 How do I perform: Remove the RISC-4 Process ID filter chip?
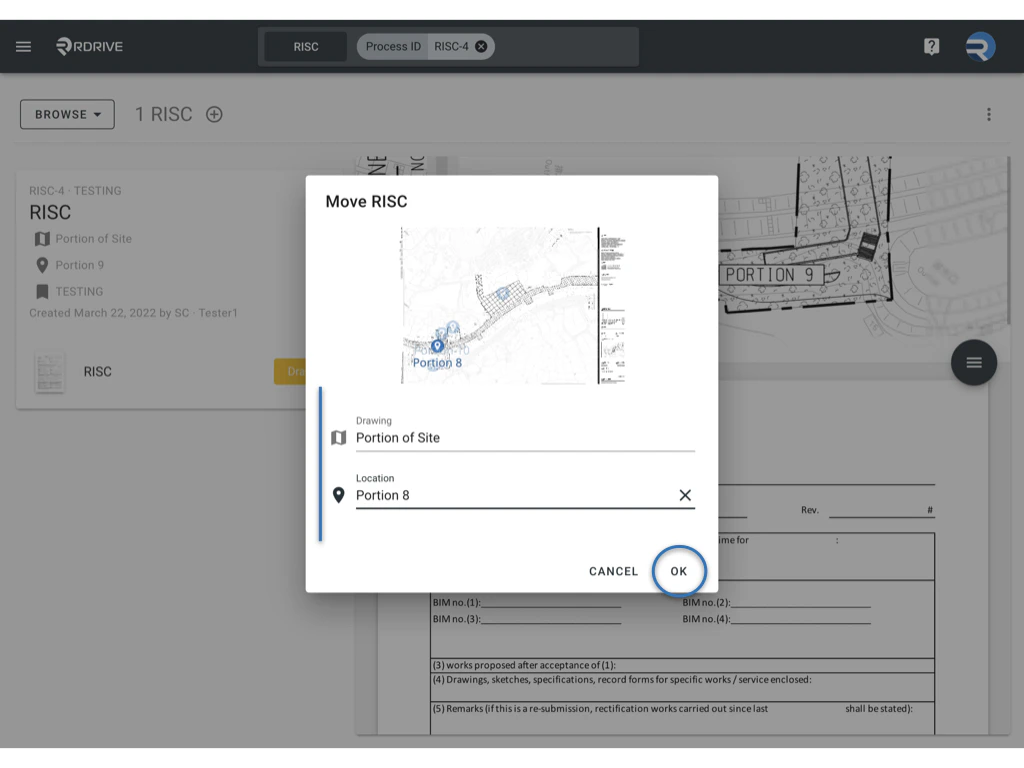tap(481, 46)
